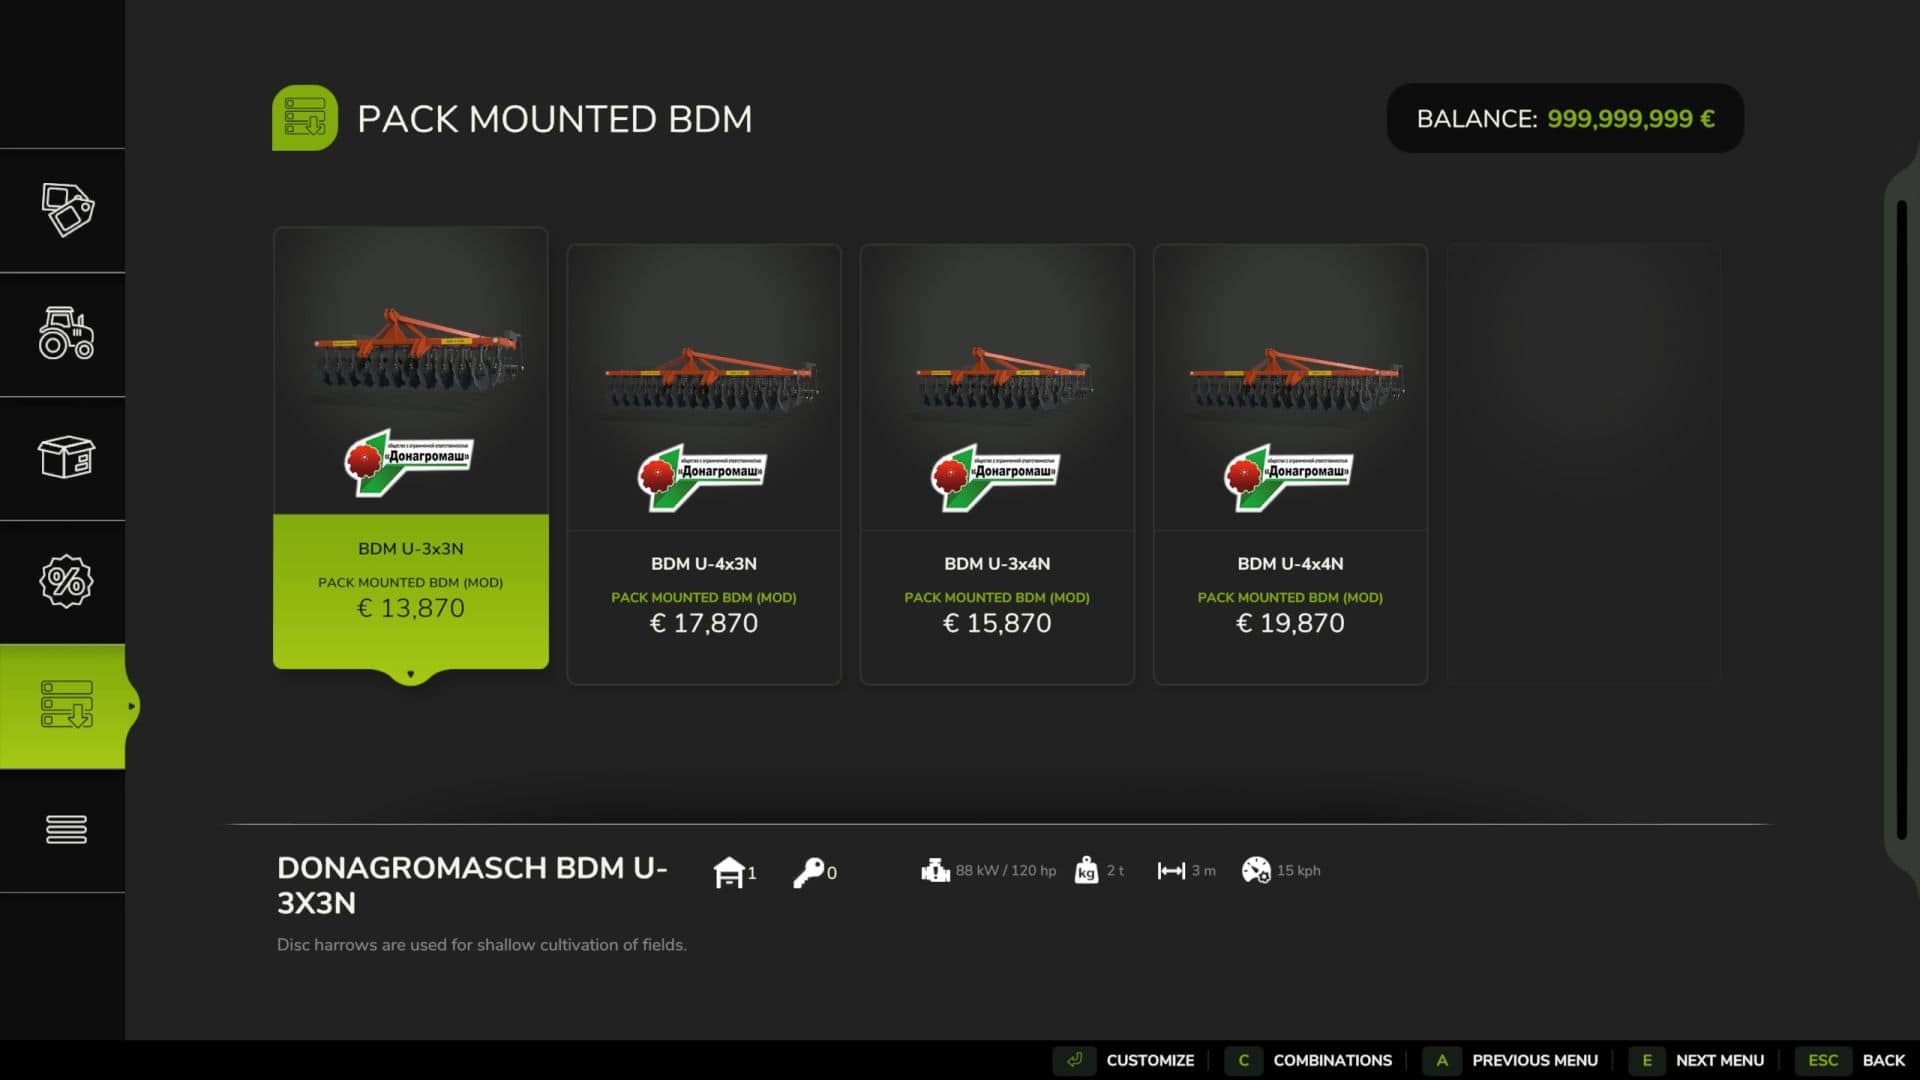Open the price tags sales category

pyautogui.click(x=66, y=210)
